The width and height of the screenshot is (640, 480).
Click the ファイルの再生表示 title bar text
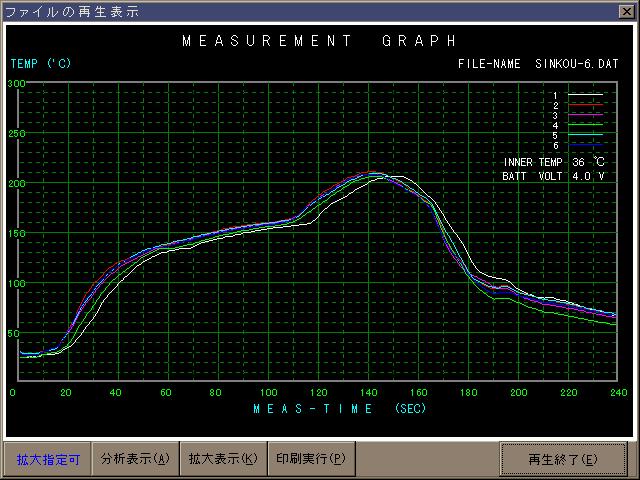pyautogui.click(x=72, y=11)
